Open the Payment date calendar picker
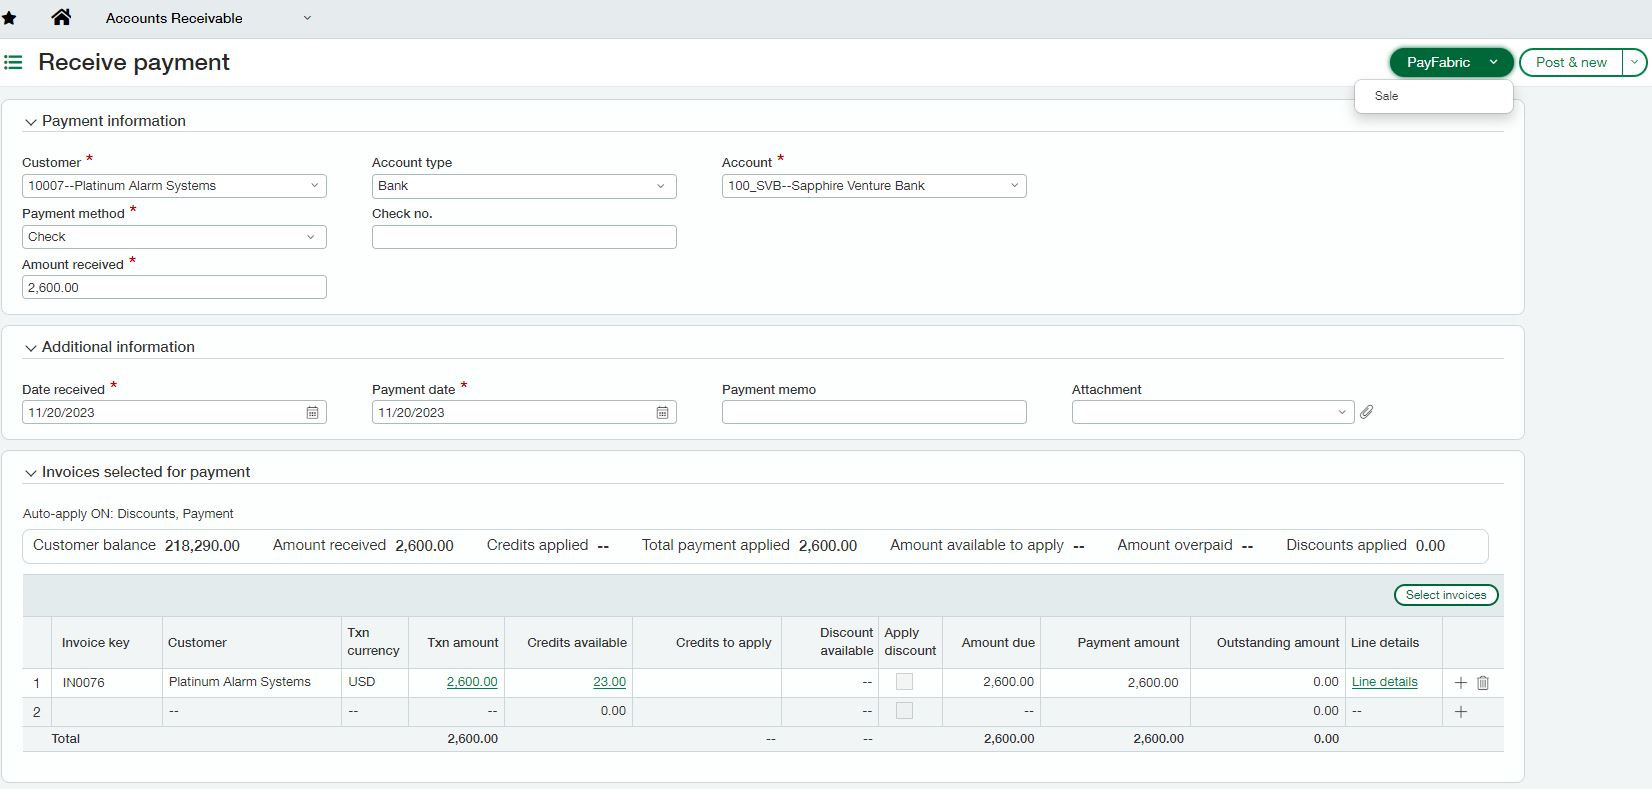 click(x=662, y=412)
